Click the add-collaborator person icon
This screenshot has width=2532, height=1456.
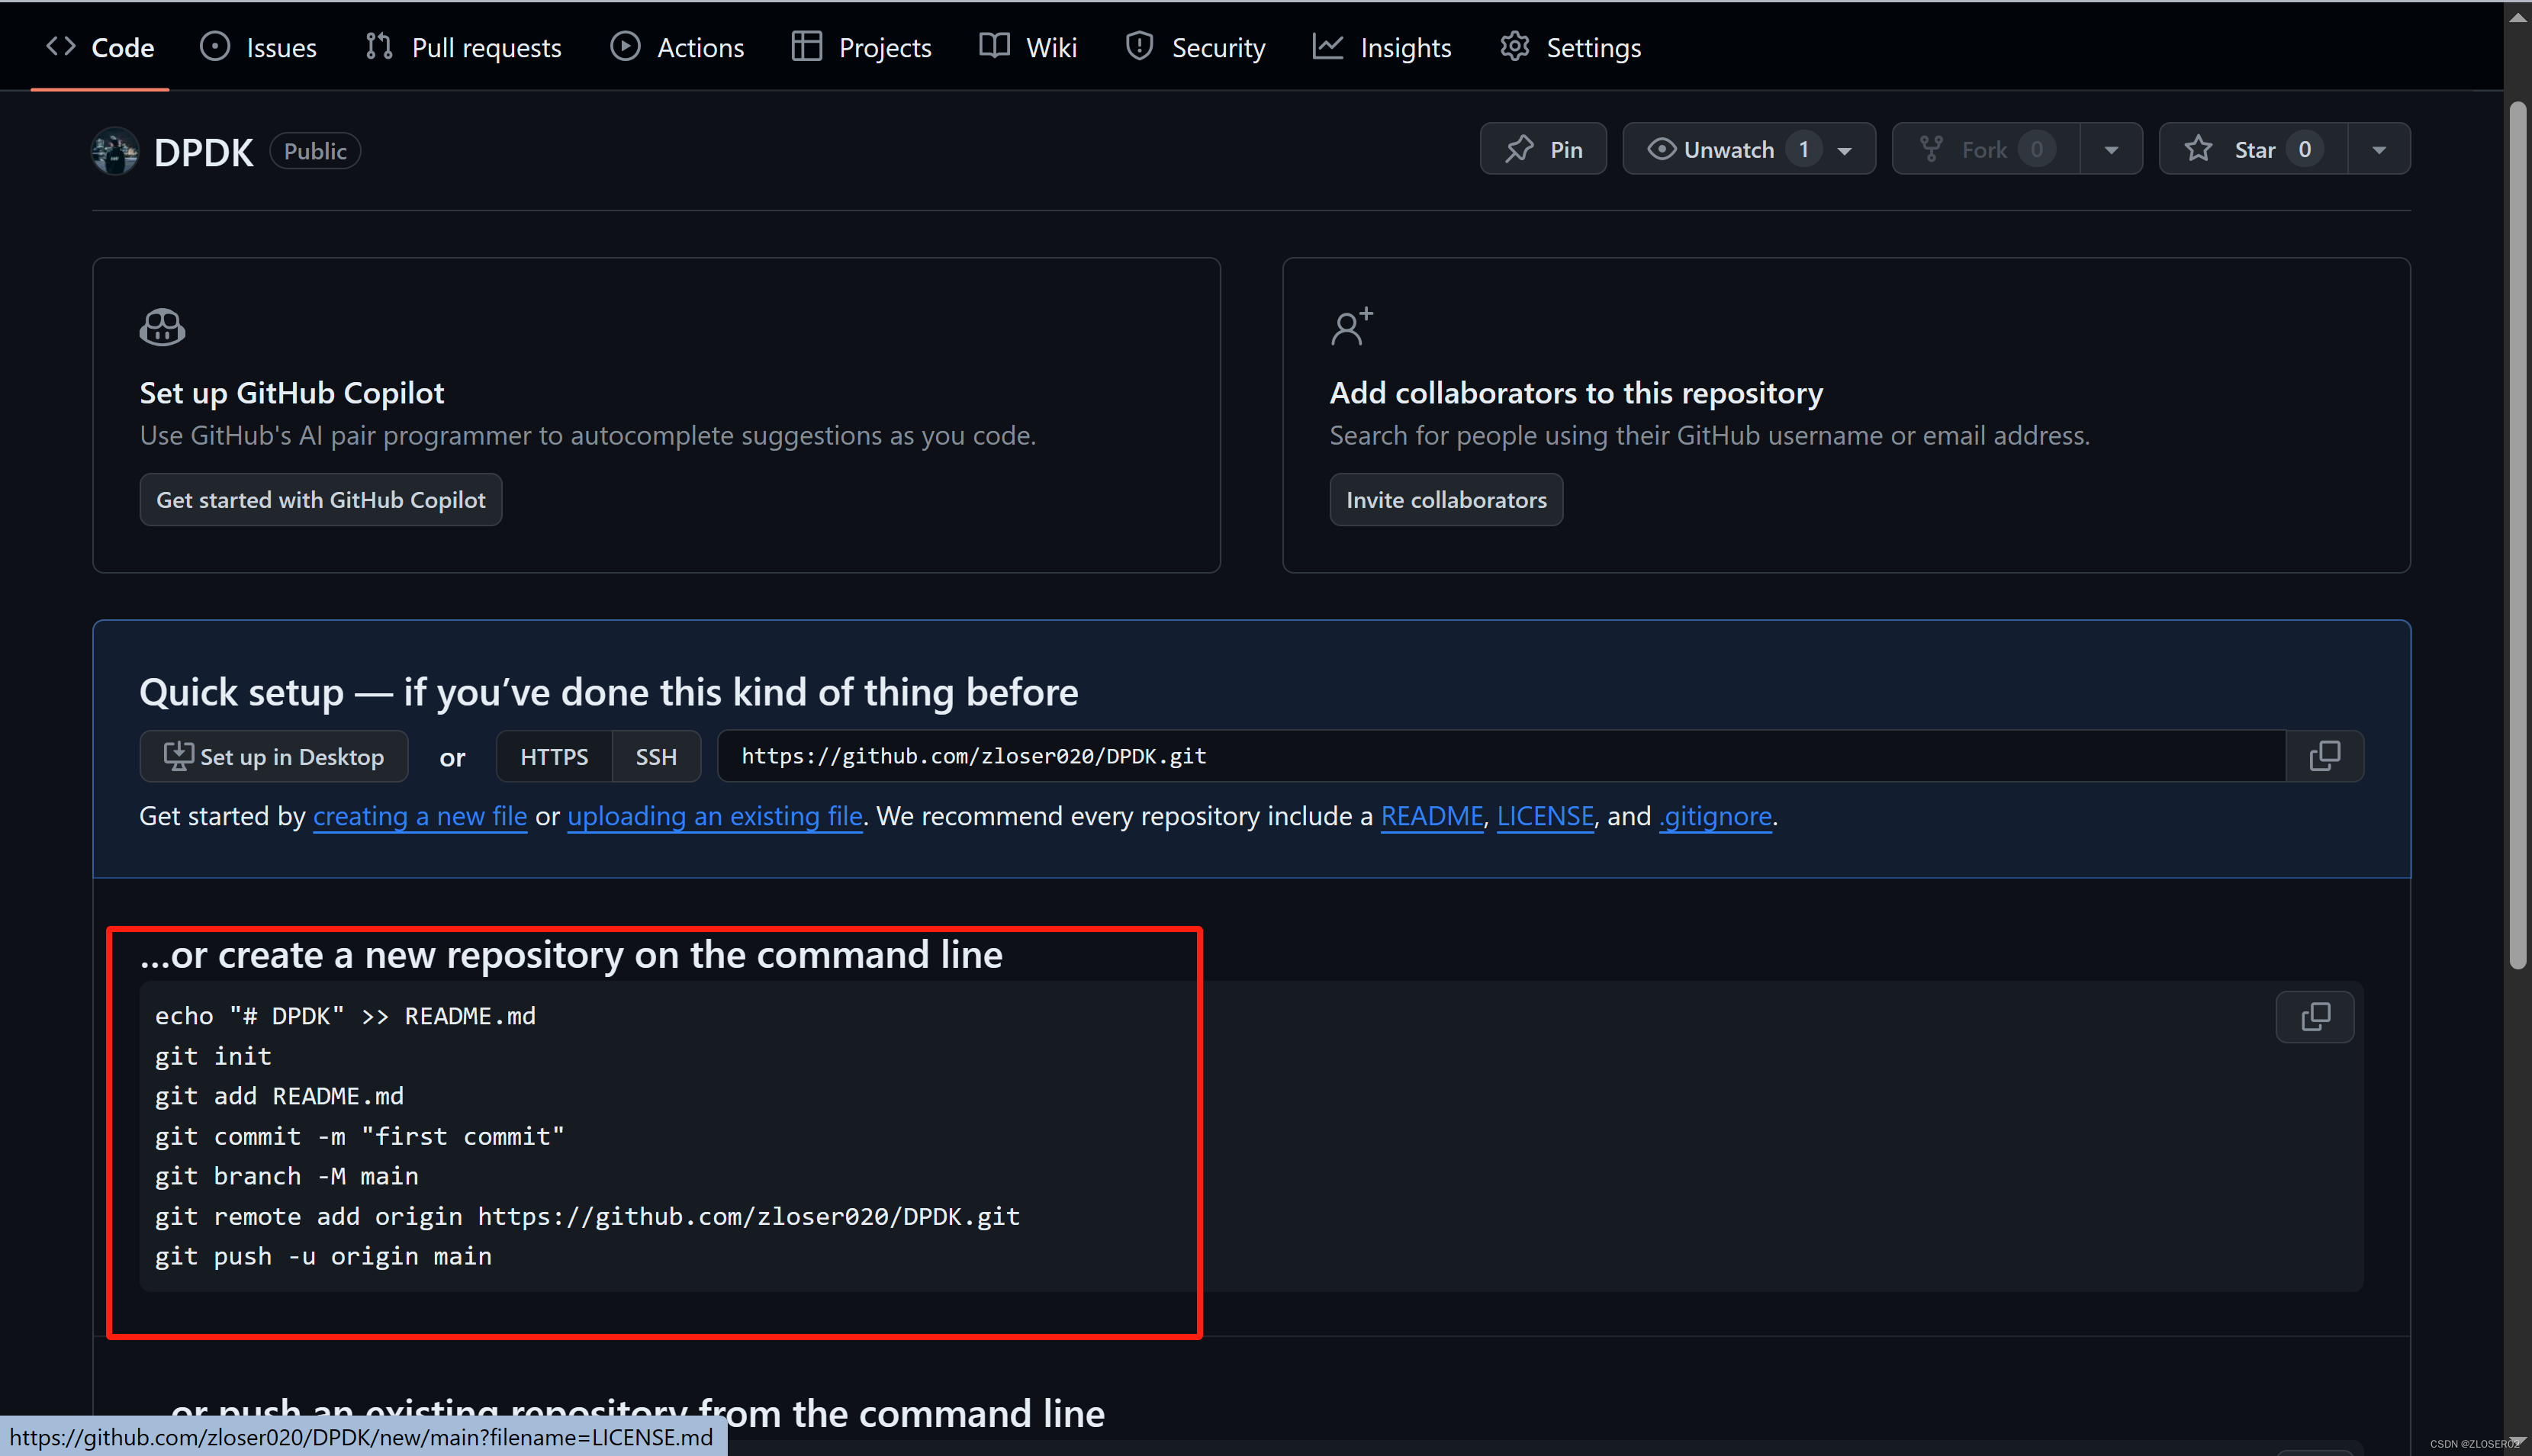(1352, 326)
